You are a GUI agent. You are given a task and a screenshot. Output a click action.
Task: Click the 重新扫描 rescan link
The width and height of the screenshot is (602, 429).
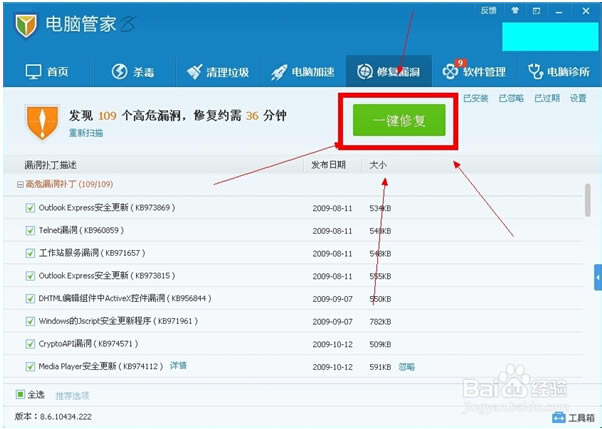tap(86, 133)
